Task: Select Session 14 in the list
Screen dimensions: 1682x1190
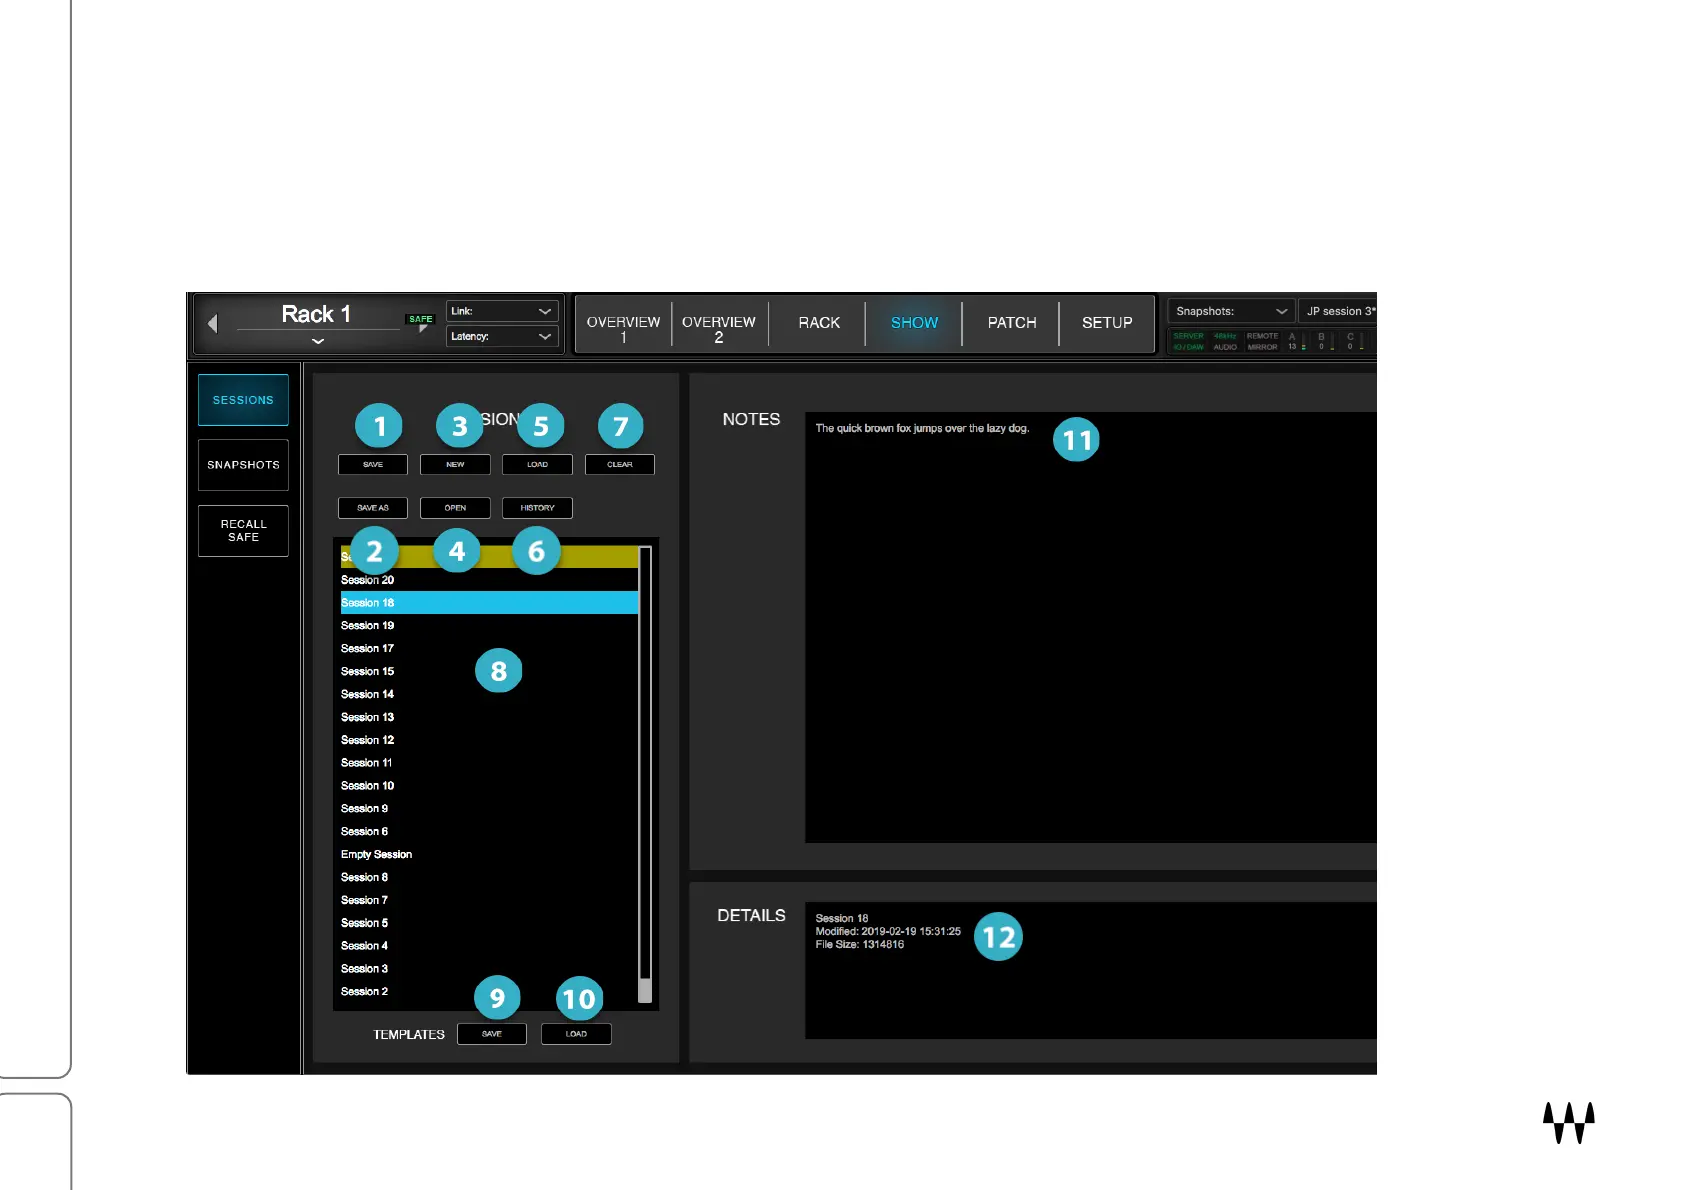Action: coord(489,694)
